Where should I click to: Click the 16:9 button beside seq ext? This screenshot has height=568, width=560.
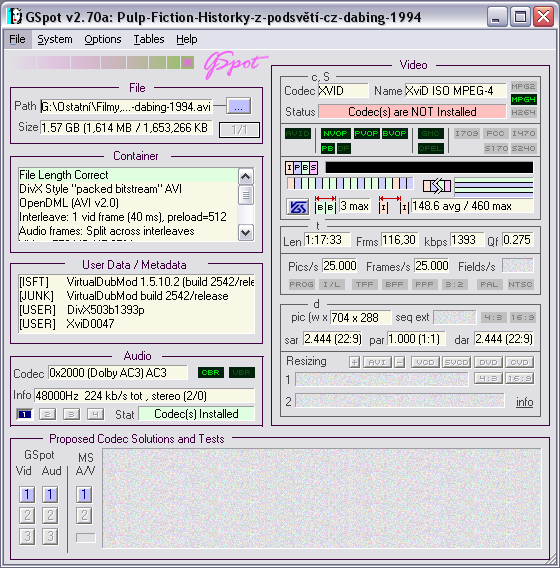[x=522, y=318]
